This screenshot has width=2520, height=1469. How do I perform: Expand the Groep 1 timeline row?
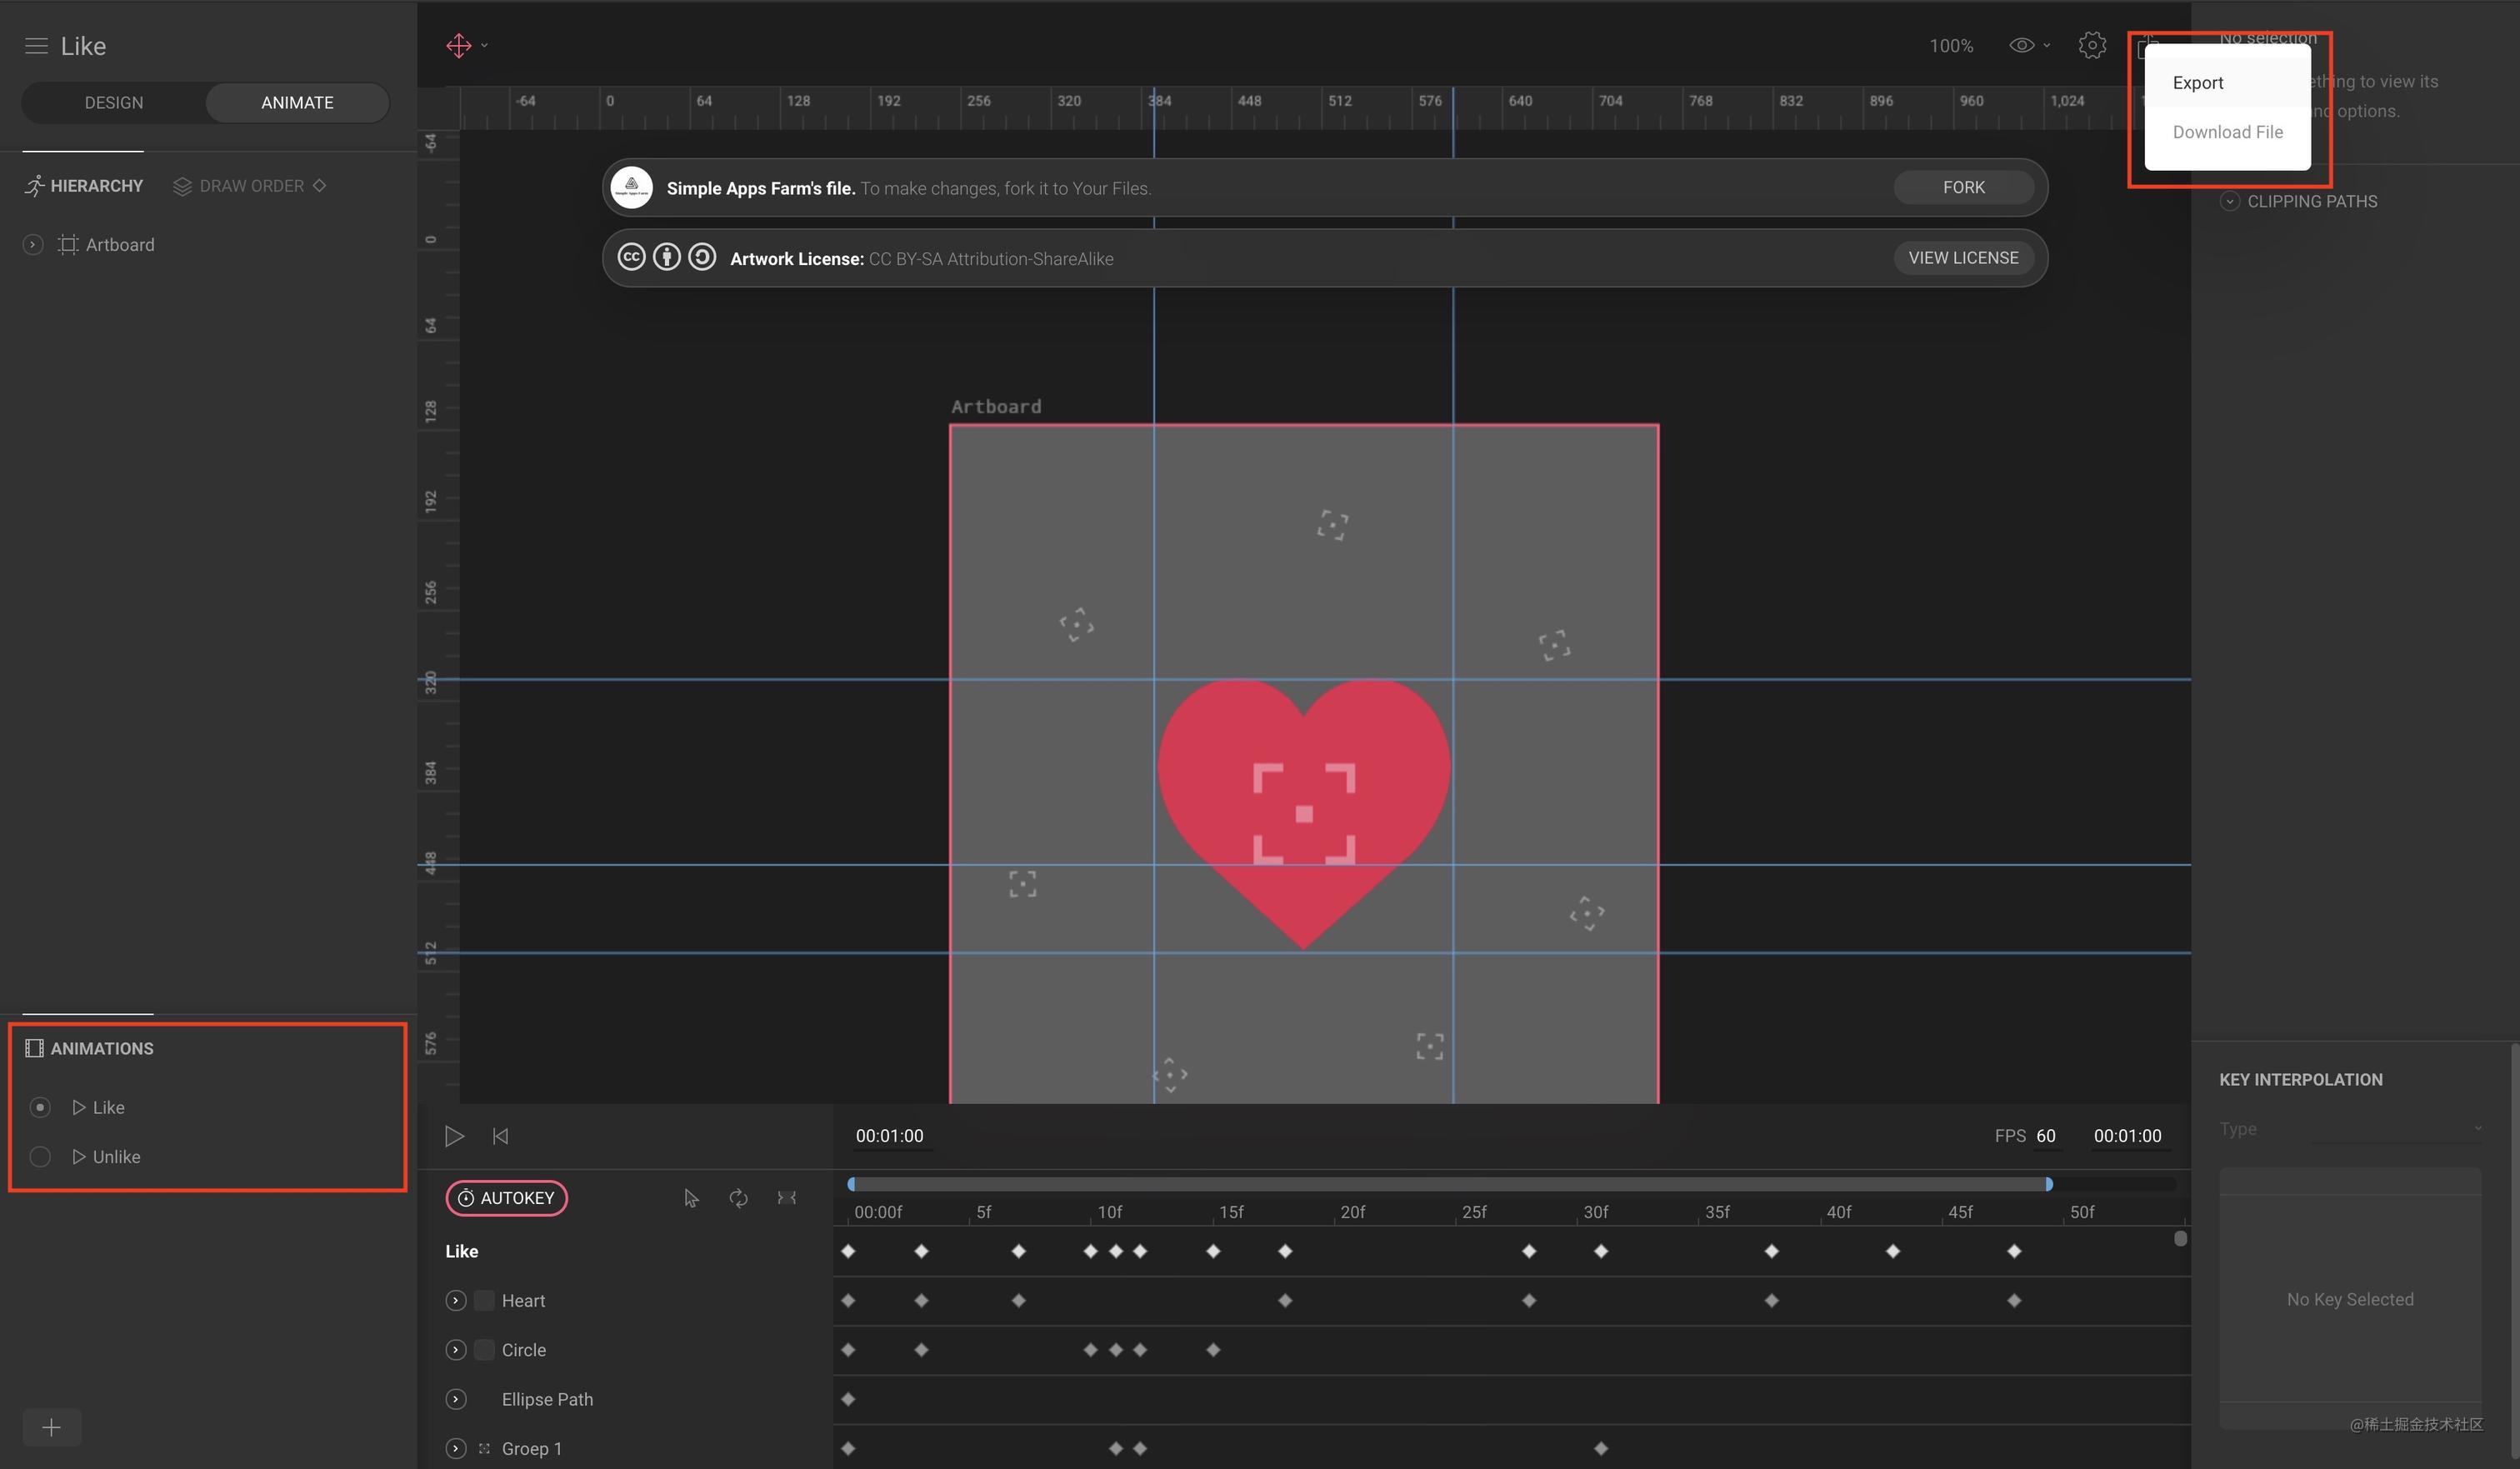click(x=456, y=1448)
